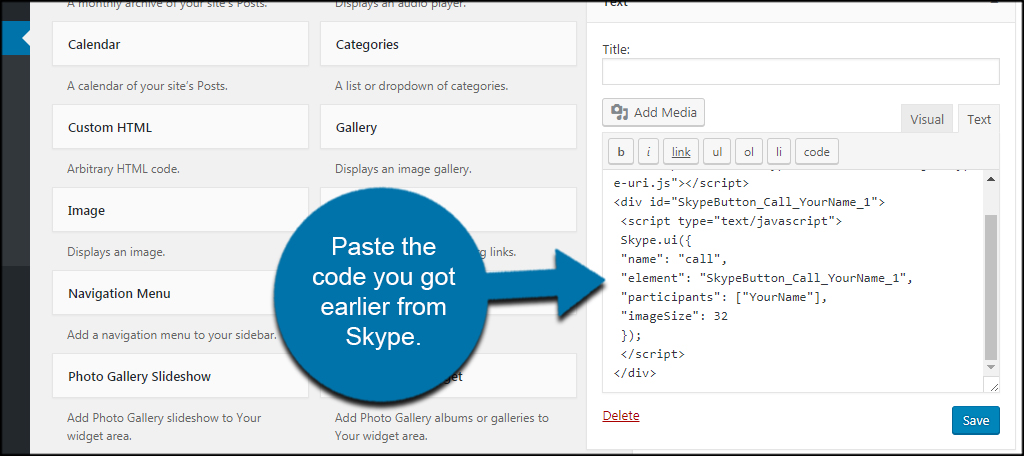Click the 'Arbitrary HTML code.' description

pyautogui.click(x=123, y=169)
